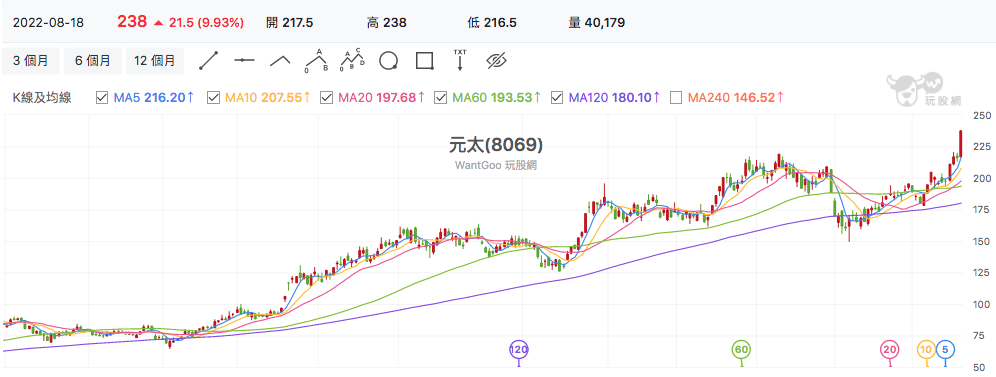Click the blue 5 marker on timeline

[x=945, y=349]
